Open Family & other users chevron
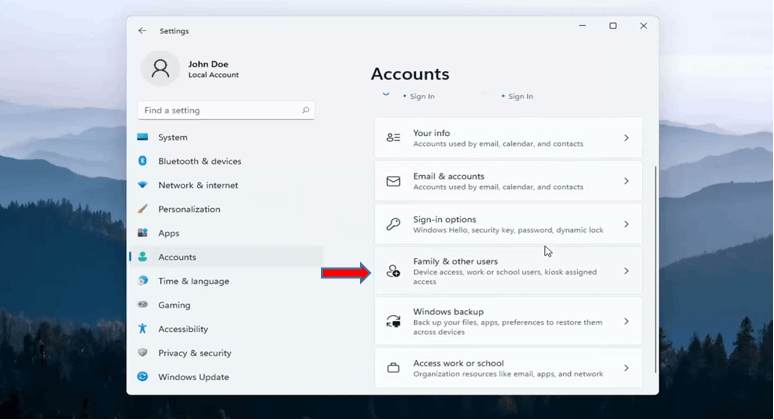The image size is (774, 420). pos(626,271)
